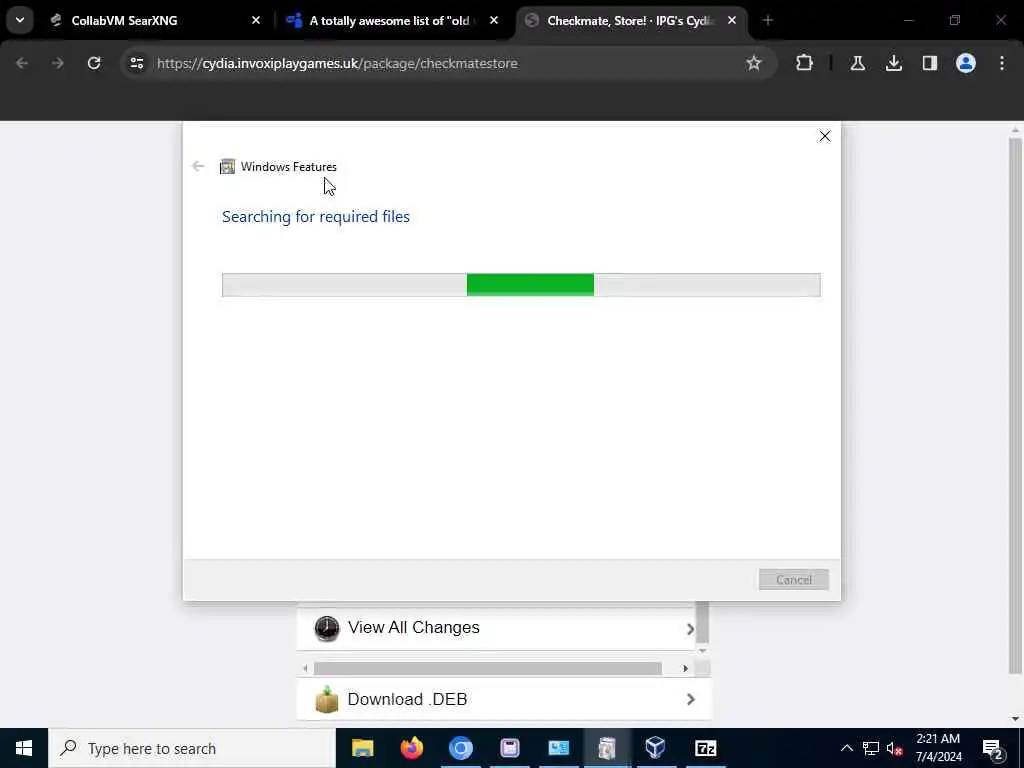Select the Checkmate, Store! tab
Viewport: 1024px width, 768px height.
coord(631,21)
